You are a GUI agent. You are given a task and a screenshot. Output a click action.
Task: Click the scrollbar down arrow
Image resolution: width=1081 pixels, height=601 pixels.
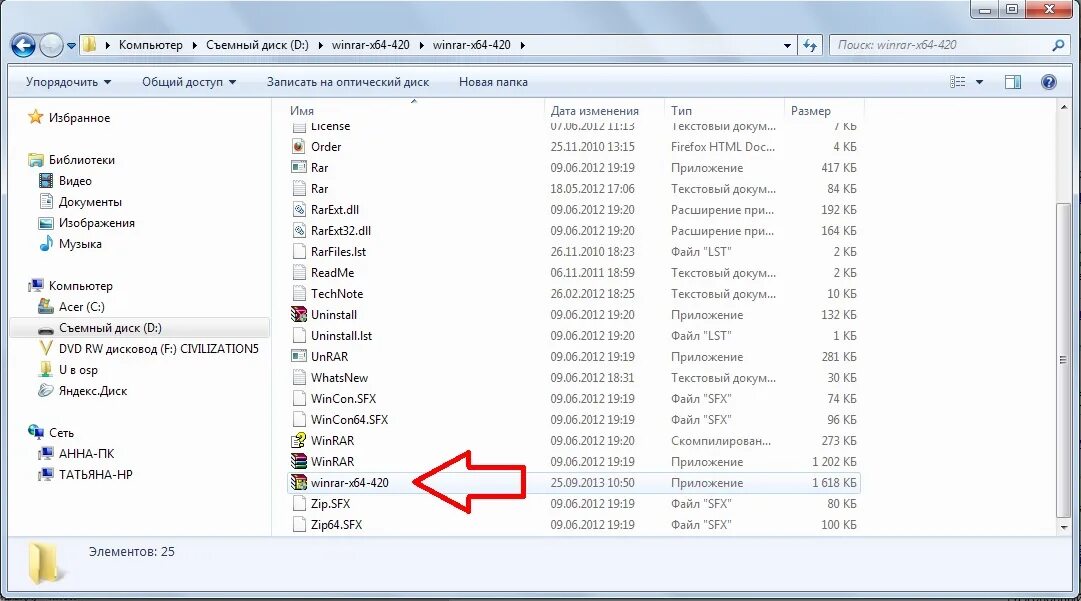coord(1064,527)
